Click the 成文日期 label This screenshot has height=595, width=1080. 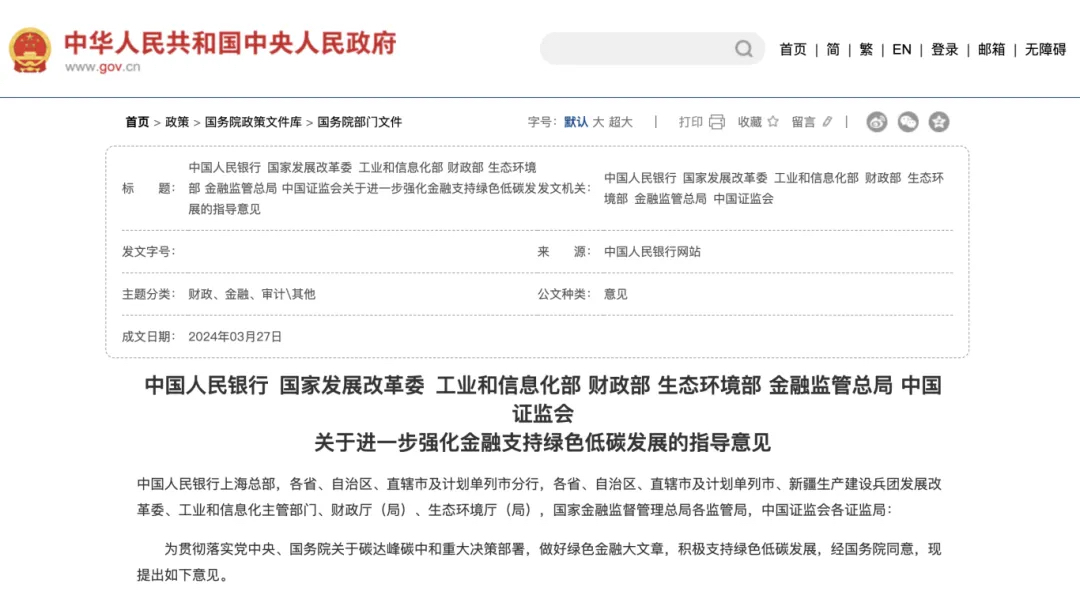(148, 336)
